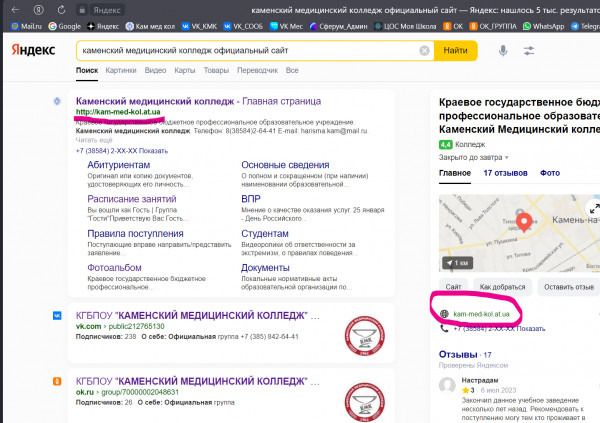Open the Расписание занятий sitelink
Image resolution: width=600 pixels, height=423 pixels.
coord(132,199)
